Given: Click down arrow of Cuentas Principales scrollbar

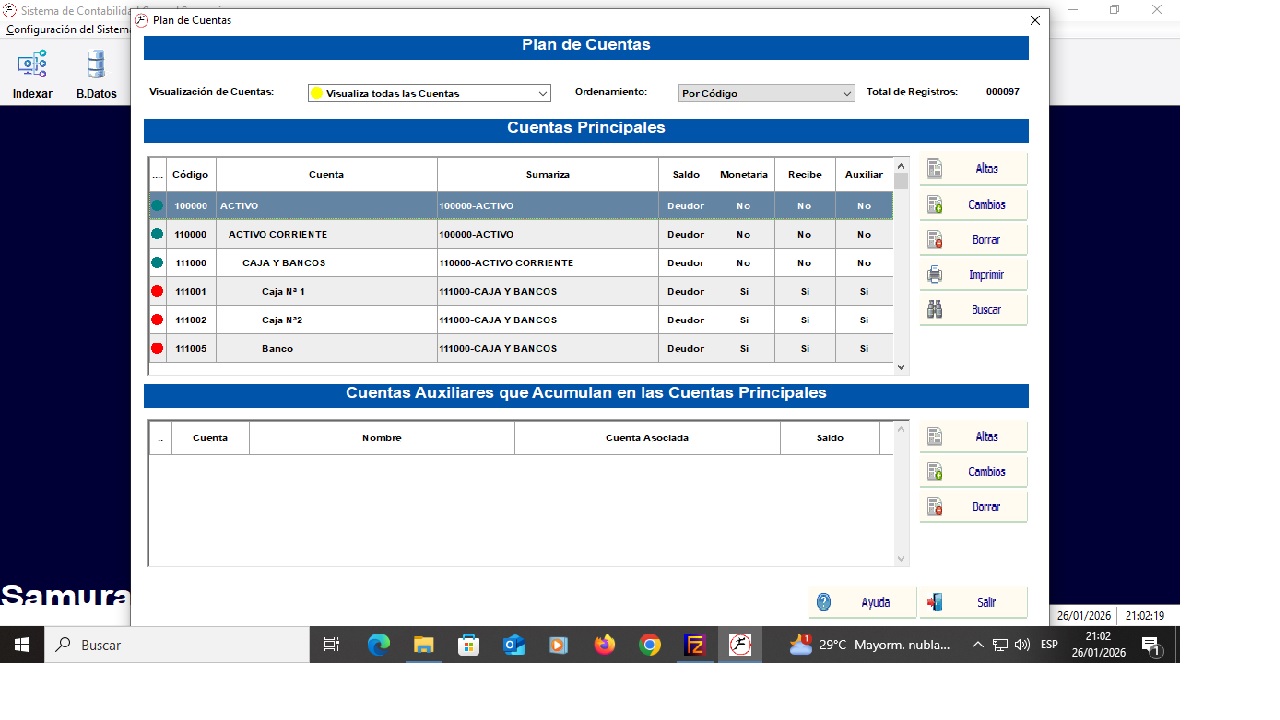Looking at the screenshot, I should tap(901, 367).
